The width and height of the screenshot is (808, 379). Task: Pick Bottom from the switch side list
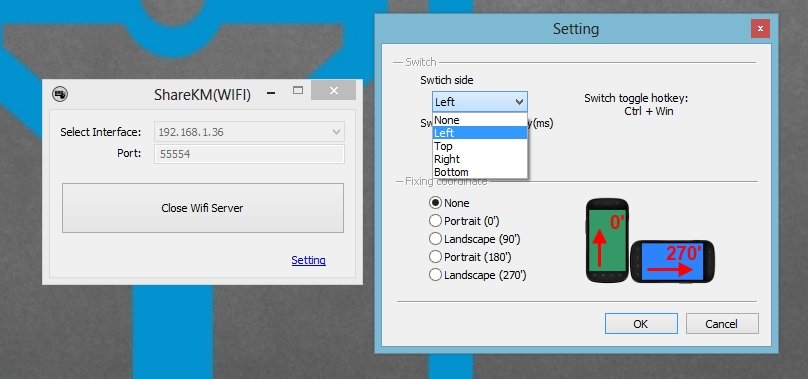pos(480,172)
